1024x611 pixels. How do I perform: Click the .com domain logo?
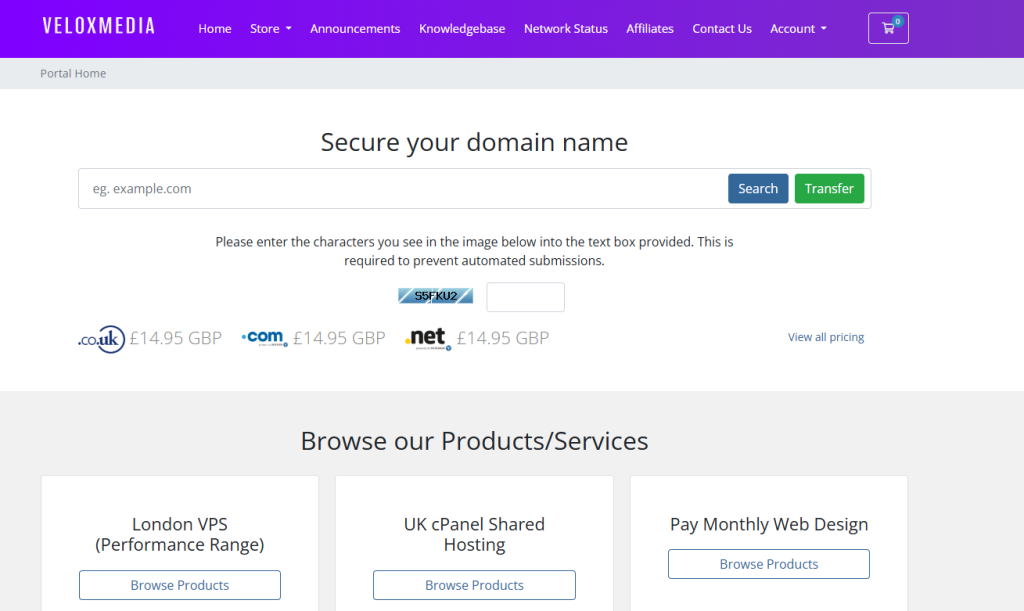(265, 338)
